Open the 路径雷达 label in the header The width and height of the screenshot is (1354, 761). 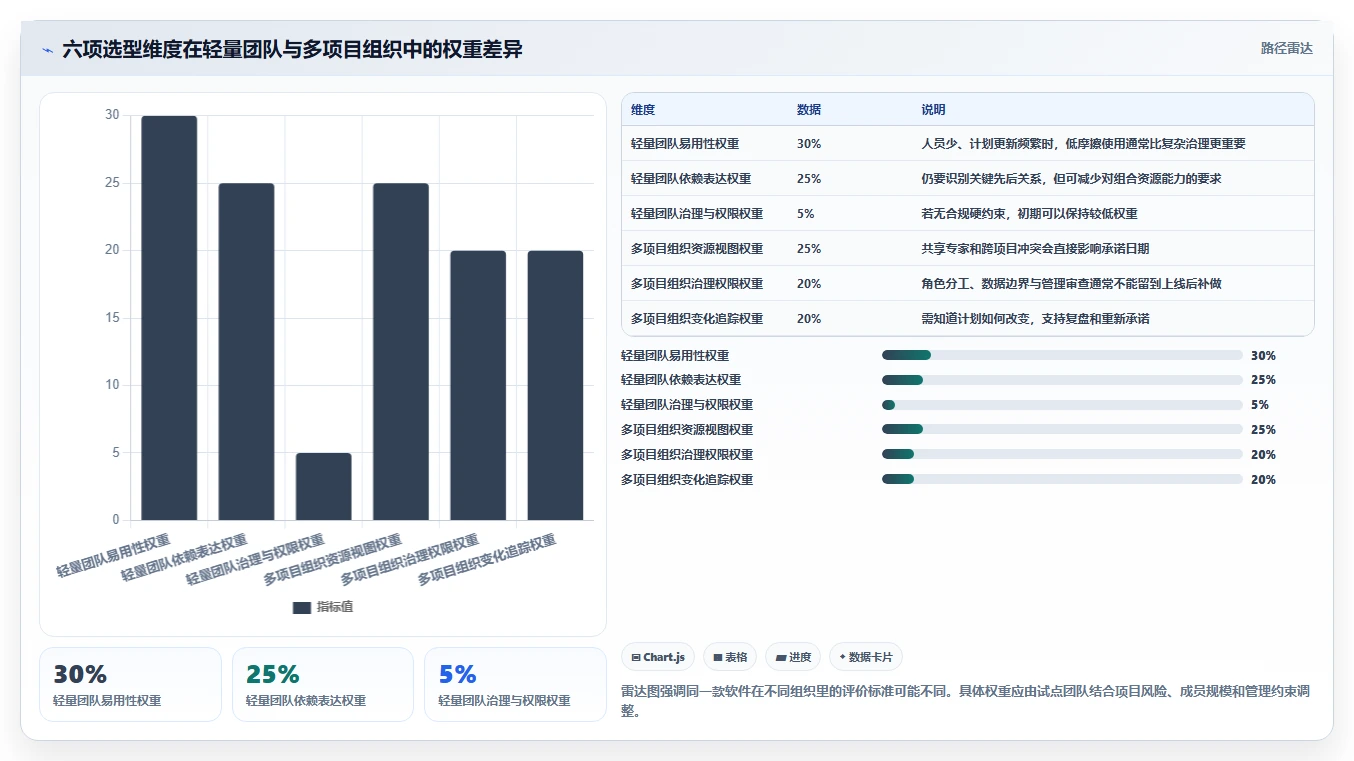tap(1286, 48)
